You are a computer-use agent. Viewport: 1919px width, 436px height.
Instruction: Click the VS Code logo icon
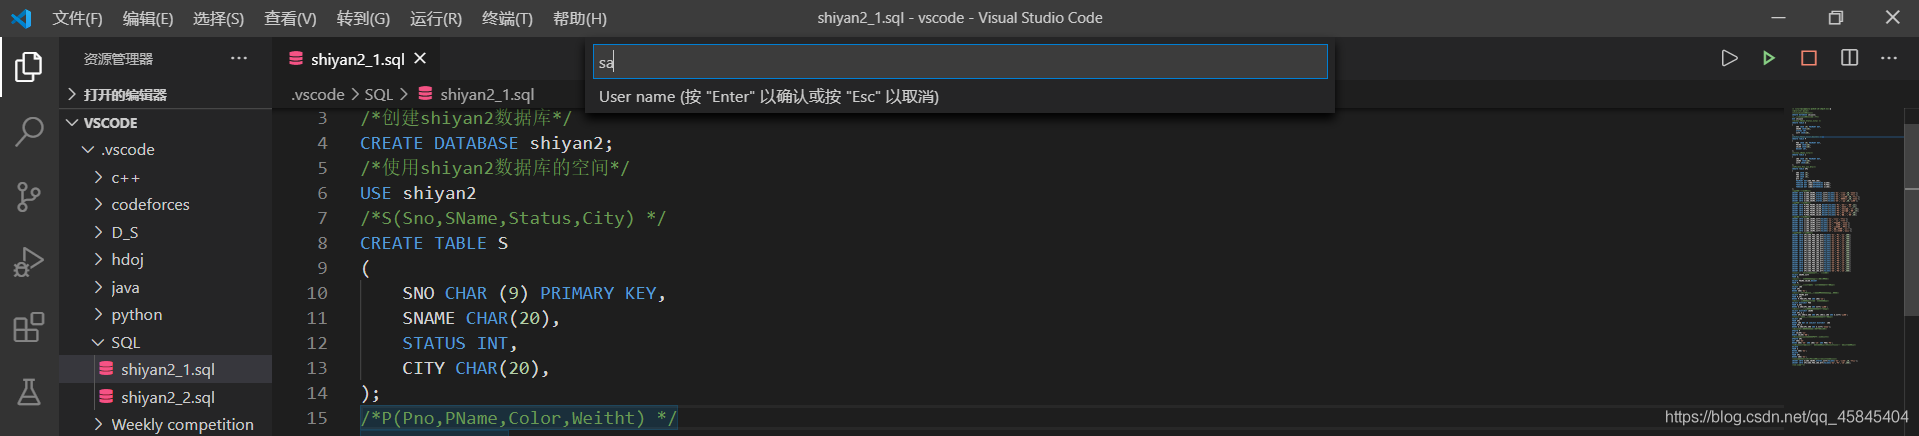click(x=21, y=18)
